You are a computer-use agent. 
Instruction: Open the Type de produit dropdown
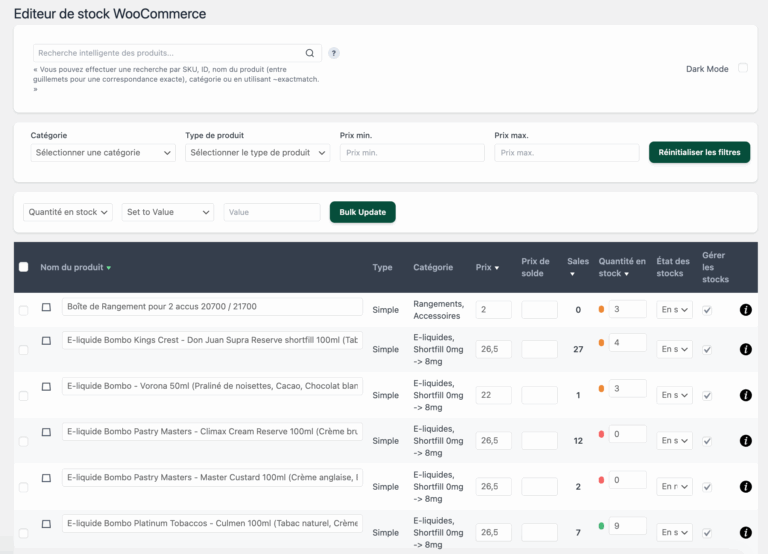[258, 153]
